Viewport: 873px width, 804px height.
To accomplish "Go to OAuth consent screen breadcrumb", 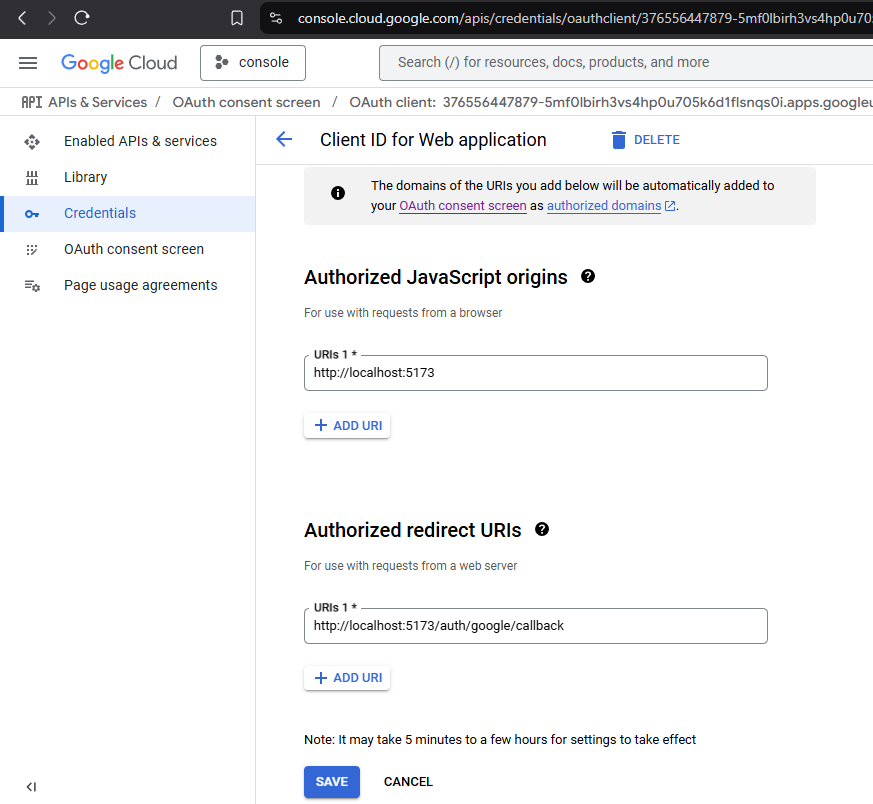I will 246,102.
